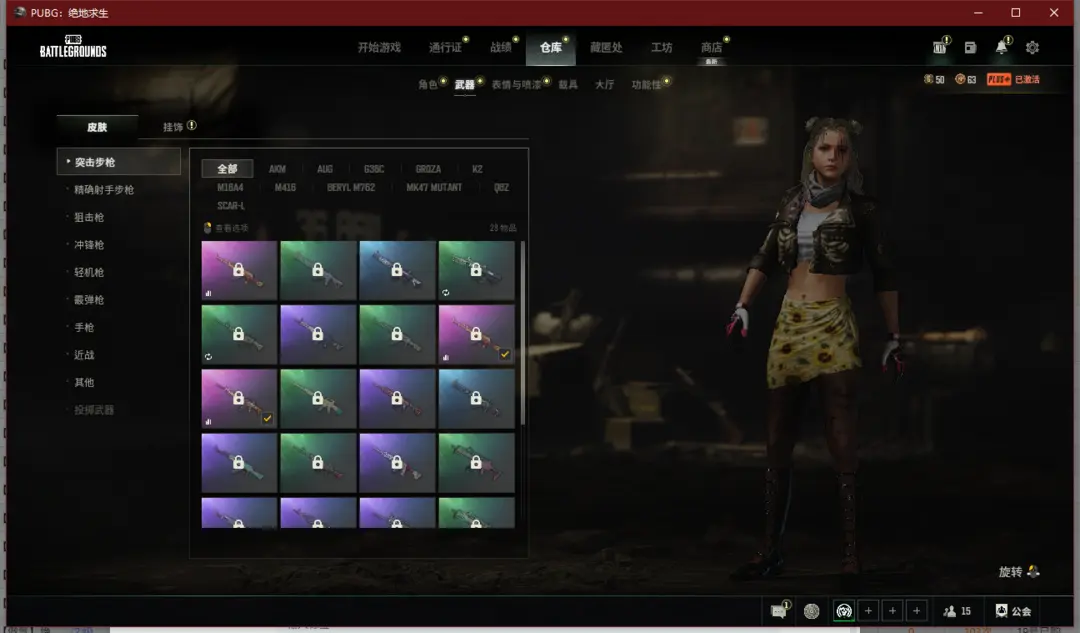Image resolution: width=1080 pixels, height=633 pixels.
Task: Open the 公会 guild button
Action: (x=1012, y=611)
